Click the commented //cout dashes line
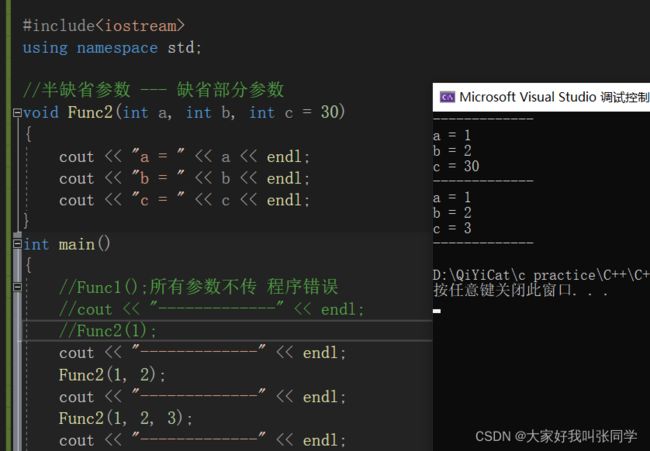The image size is (650, 451). coord(211,309)
